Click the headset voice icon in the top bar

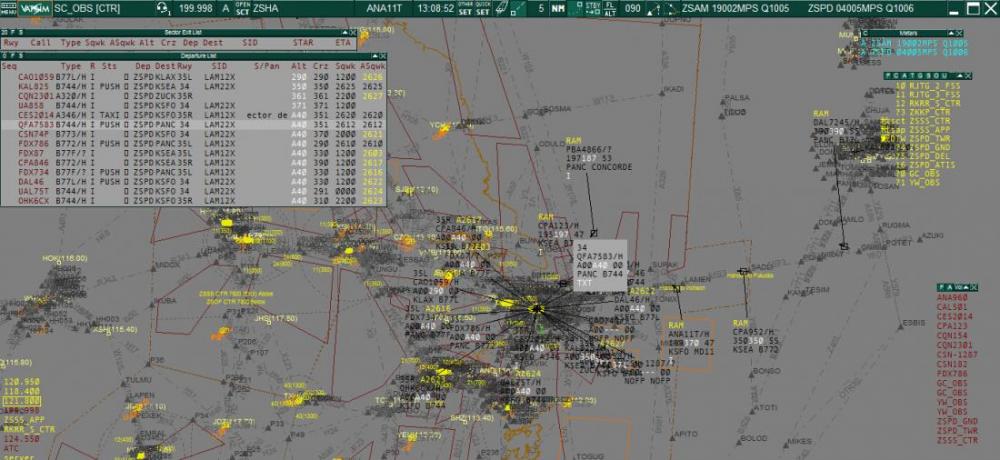[163, 8]
